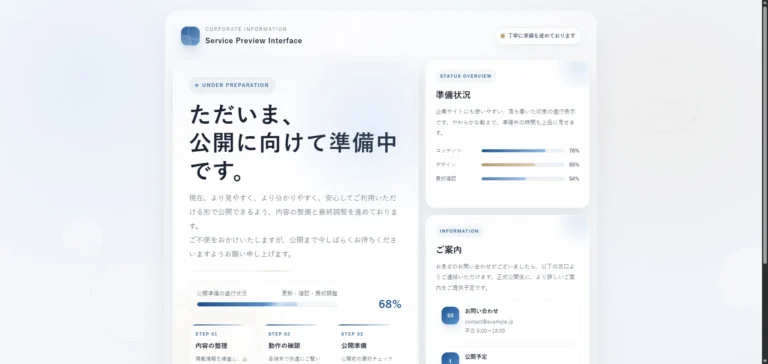Click the ご案内 heading

pos(449,250)
